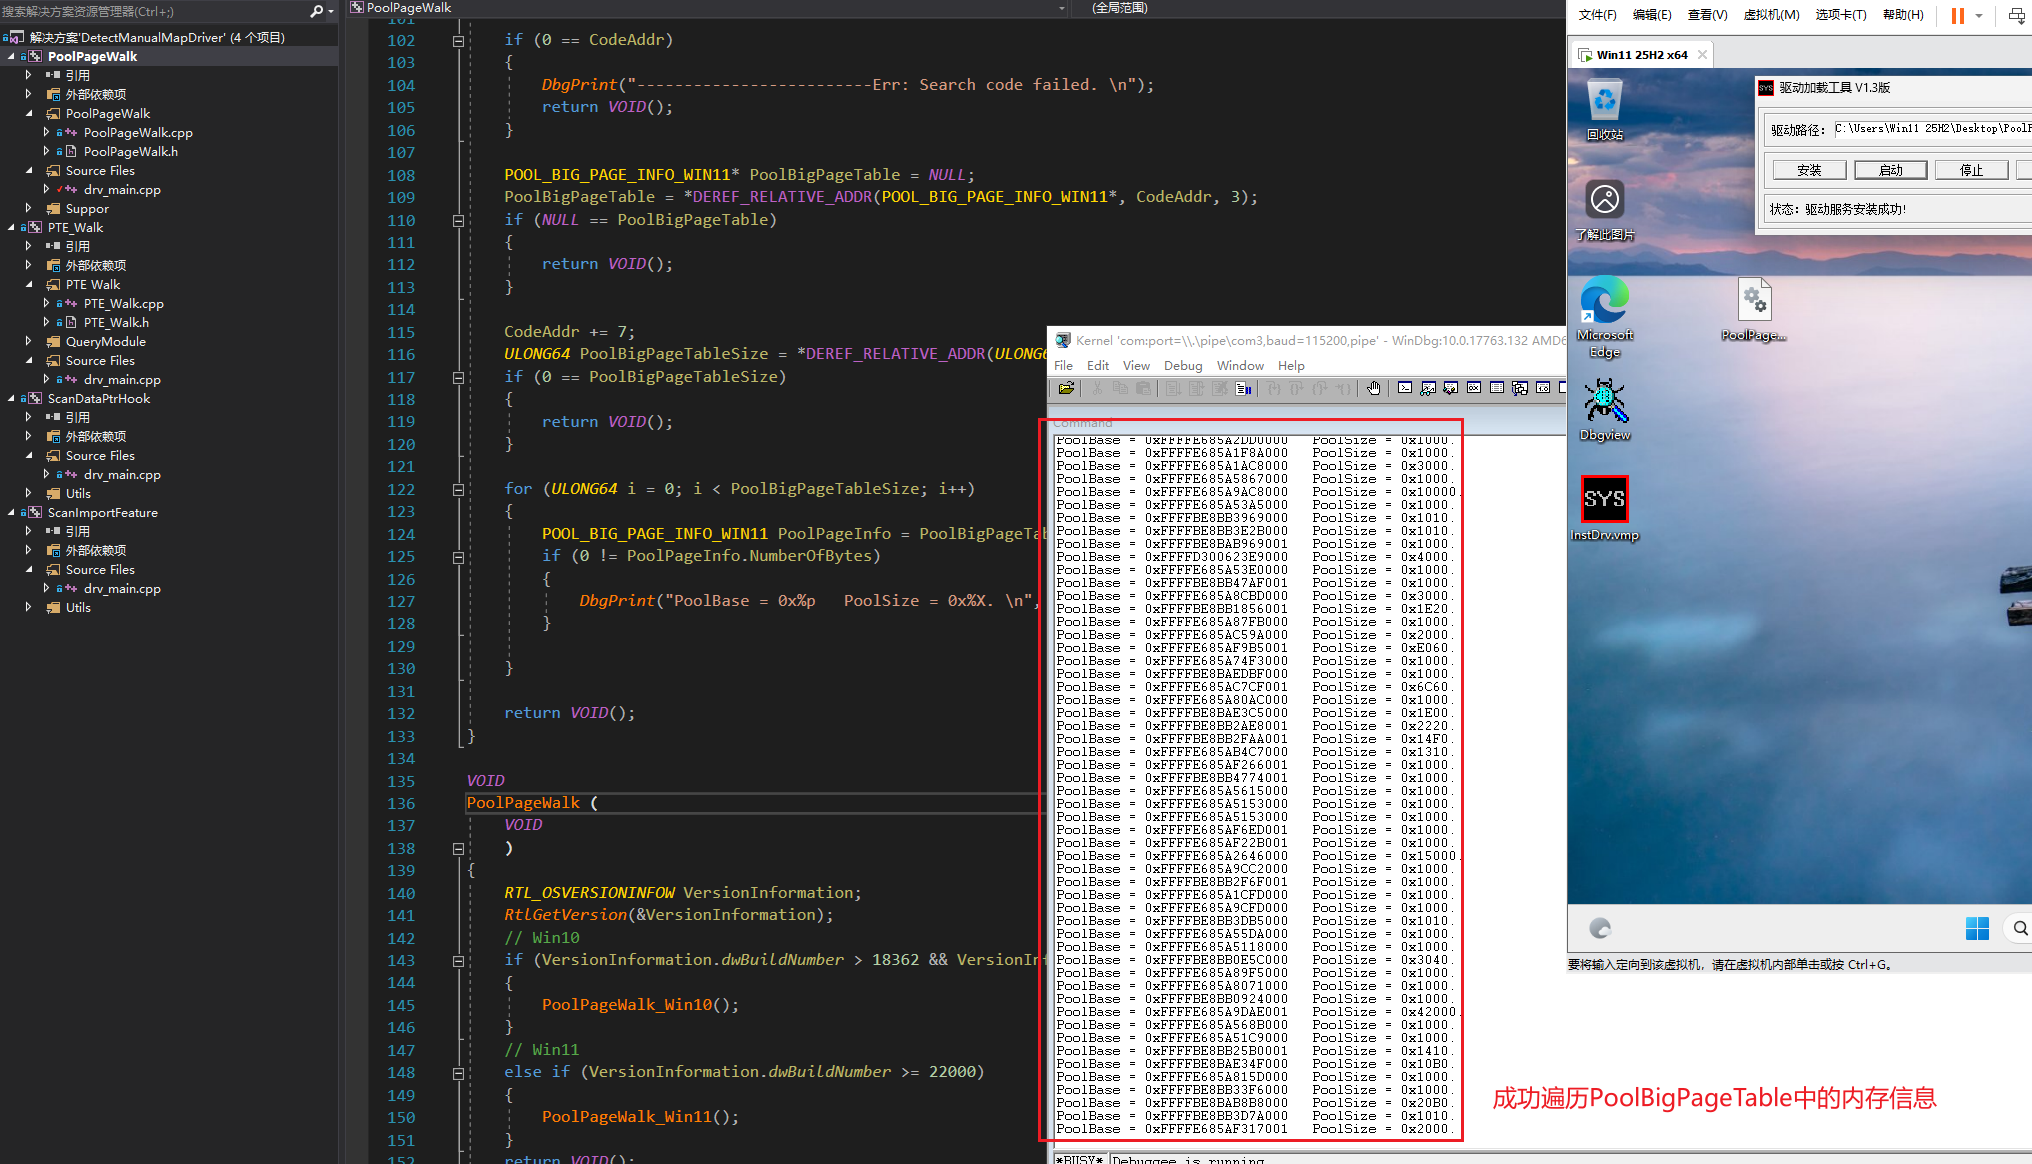Viewport: 2032px width, 1164px height.
Task: Select PoolPageWalk.h in Solution Explorer
Action: point(131,152)
